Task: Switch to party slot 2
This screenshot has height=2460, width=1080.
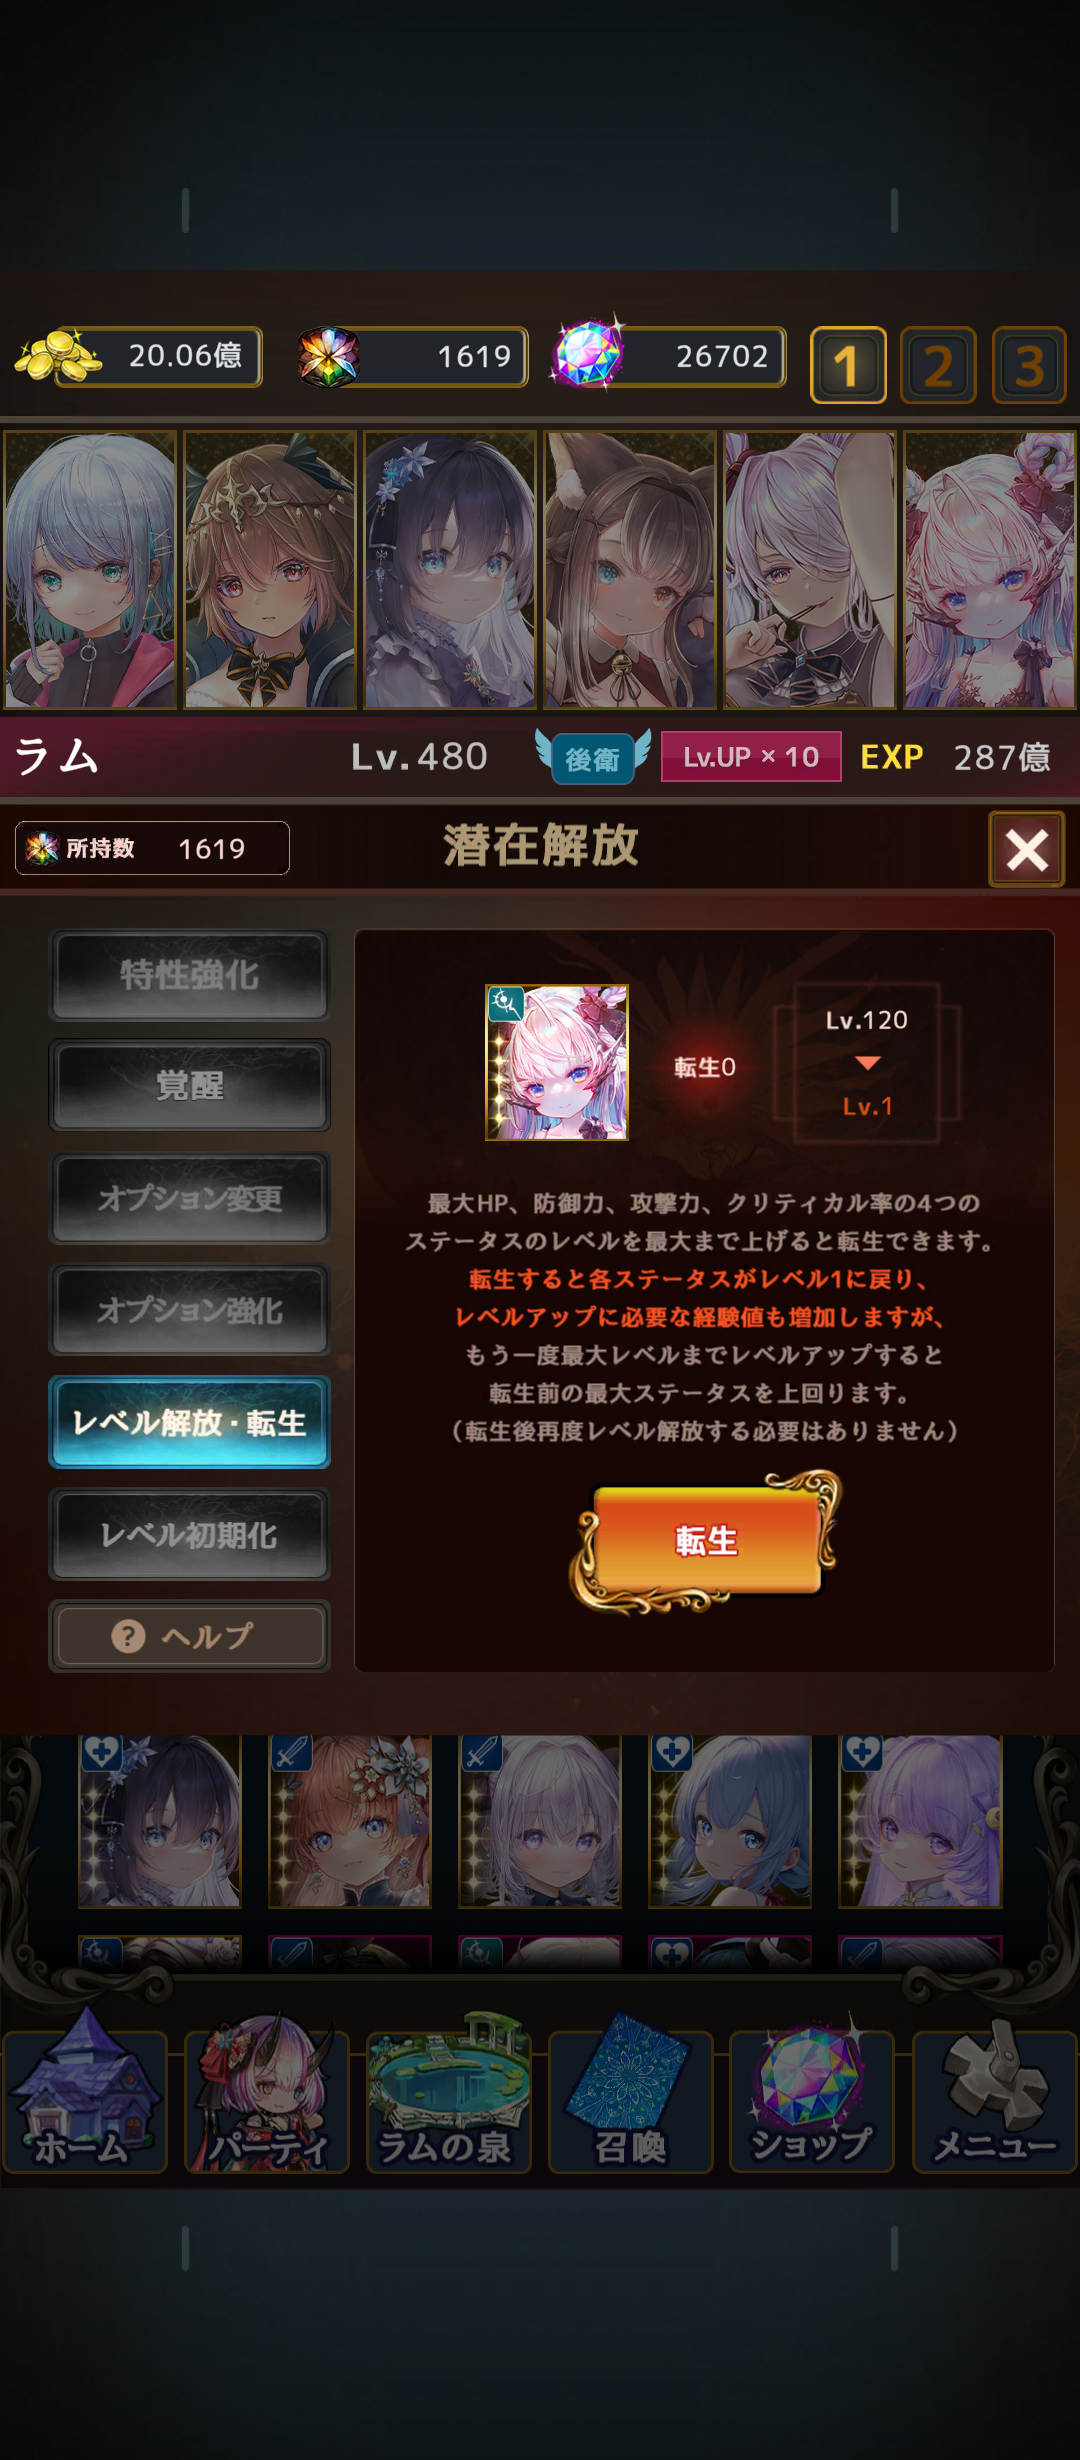Action: pos(938,365)
